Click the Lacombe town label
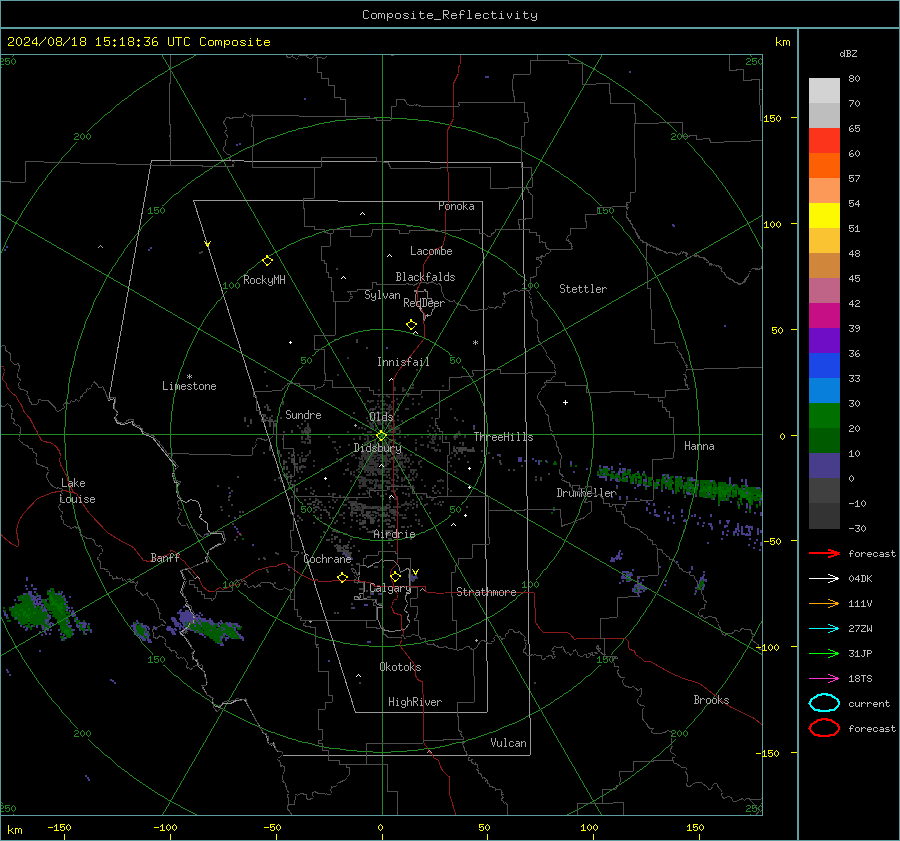 [x=431, y=251]
